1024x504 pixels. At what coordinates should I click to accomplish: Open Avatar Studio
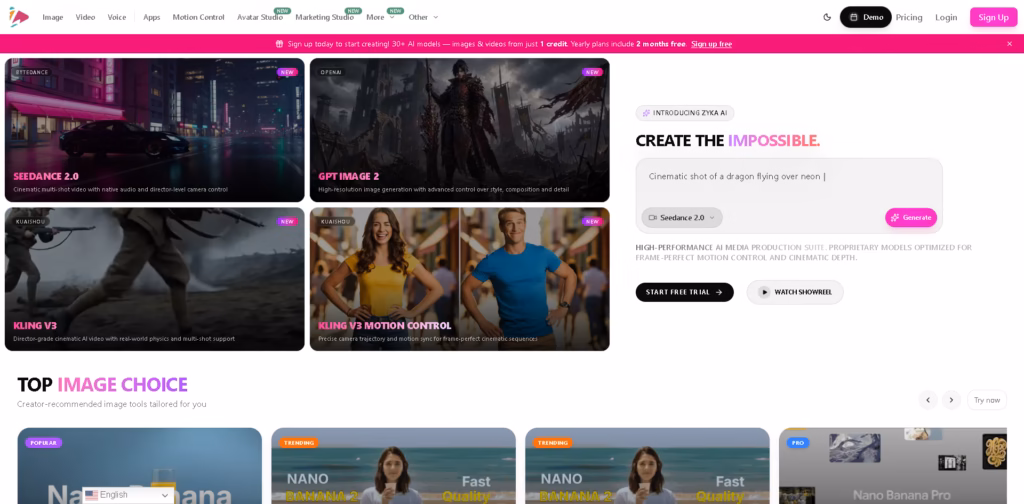point(260,17)
